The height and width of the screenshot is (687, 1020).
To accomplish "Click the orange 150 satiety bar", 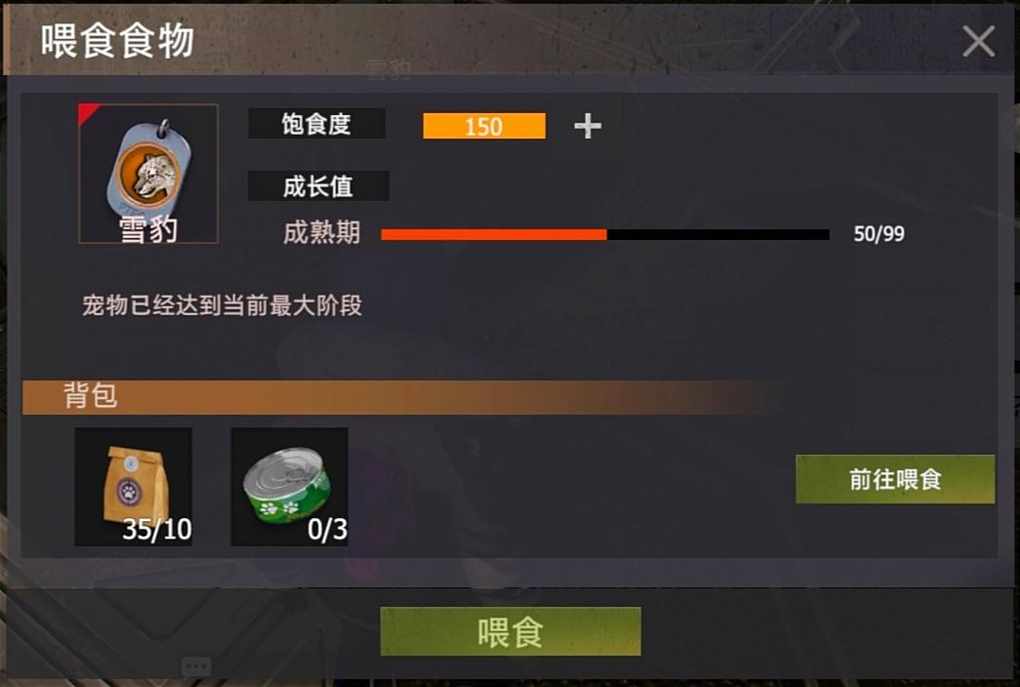I will pos(484,126).
